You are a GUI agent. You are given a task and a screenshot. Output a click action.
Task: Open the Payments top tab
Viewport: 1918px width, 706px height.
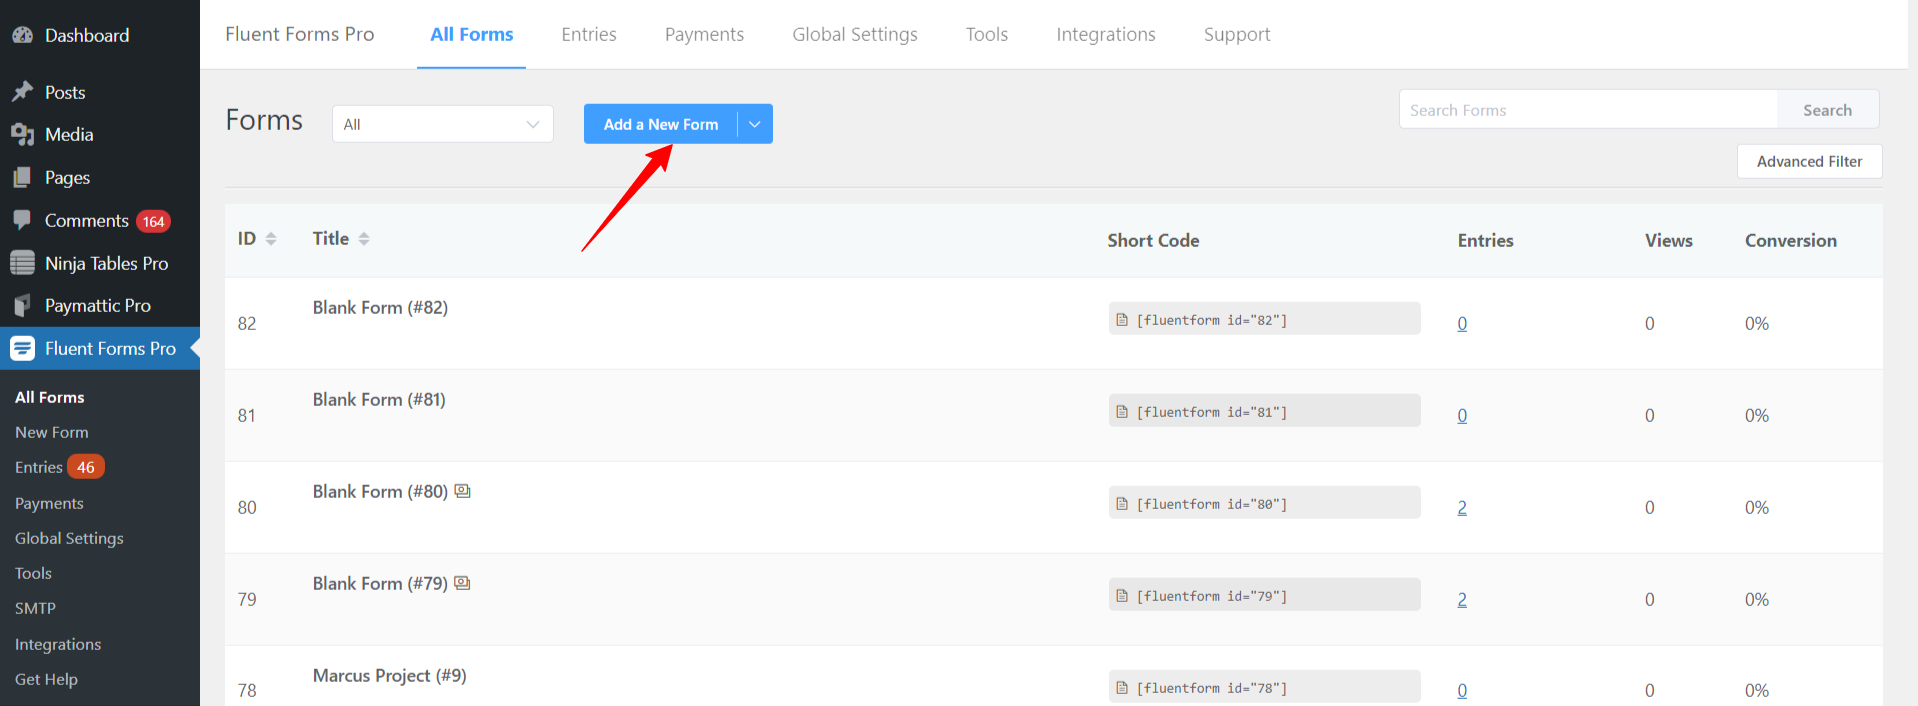pyautogui.click(x=704, y=34)
